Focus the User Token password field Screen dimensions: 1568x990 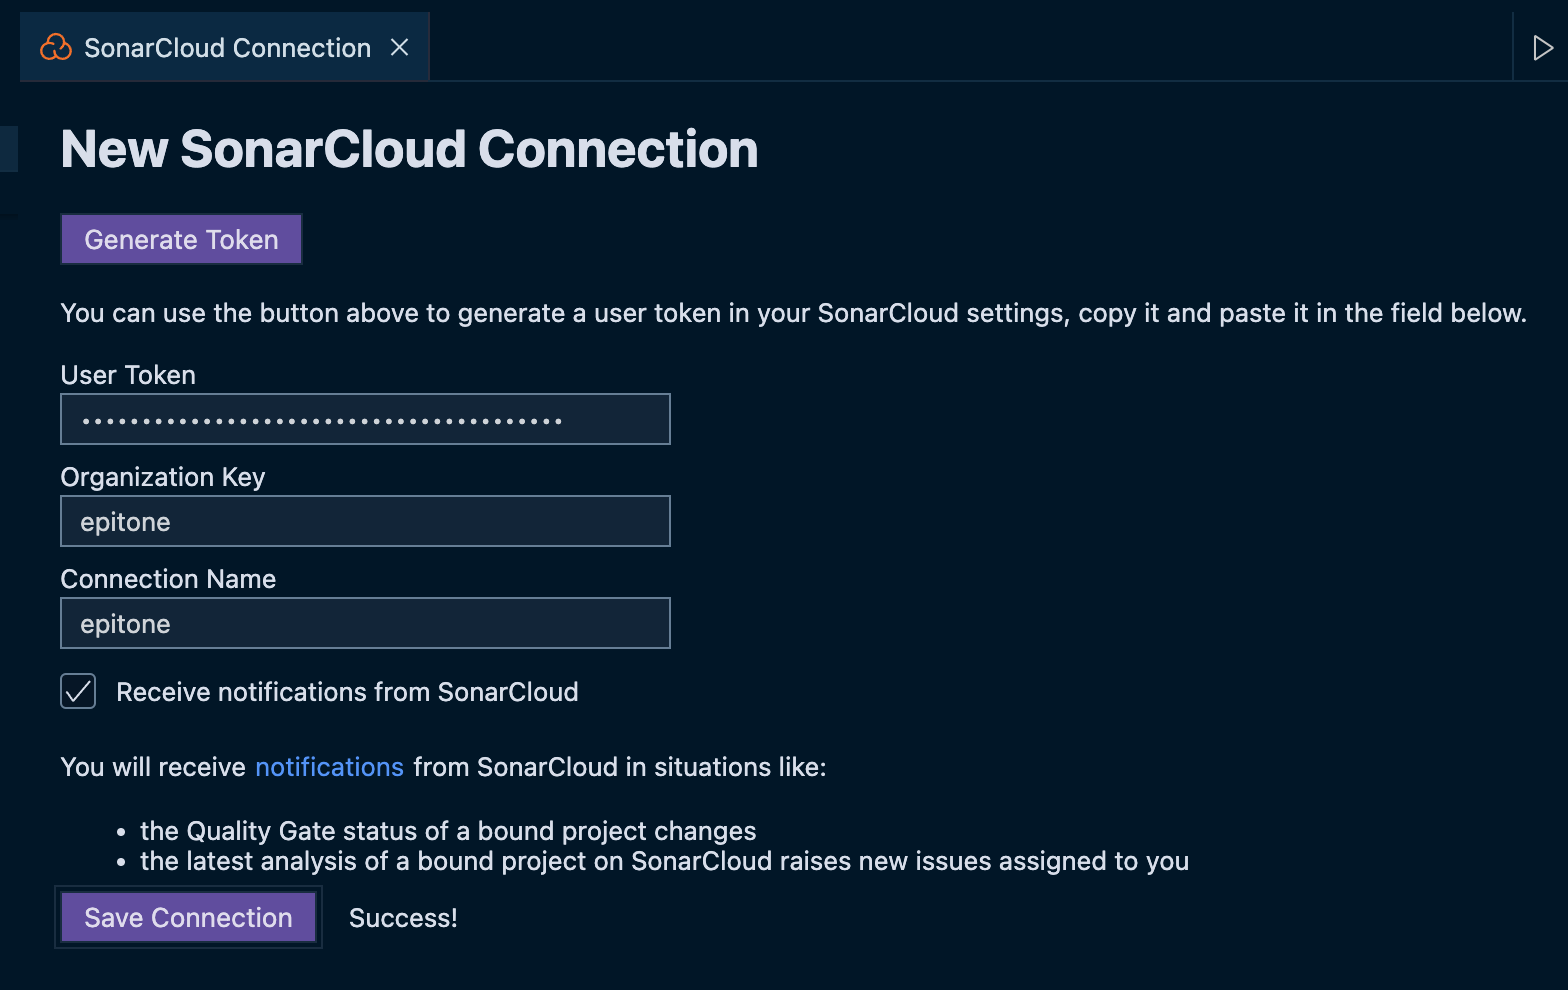point(365,419)
